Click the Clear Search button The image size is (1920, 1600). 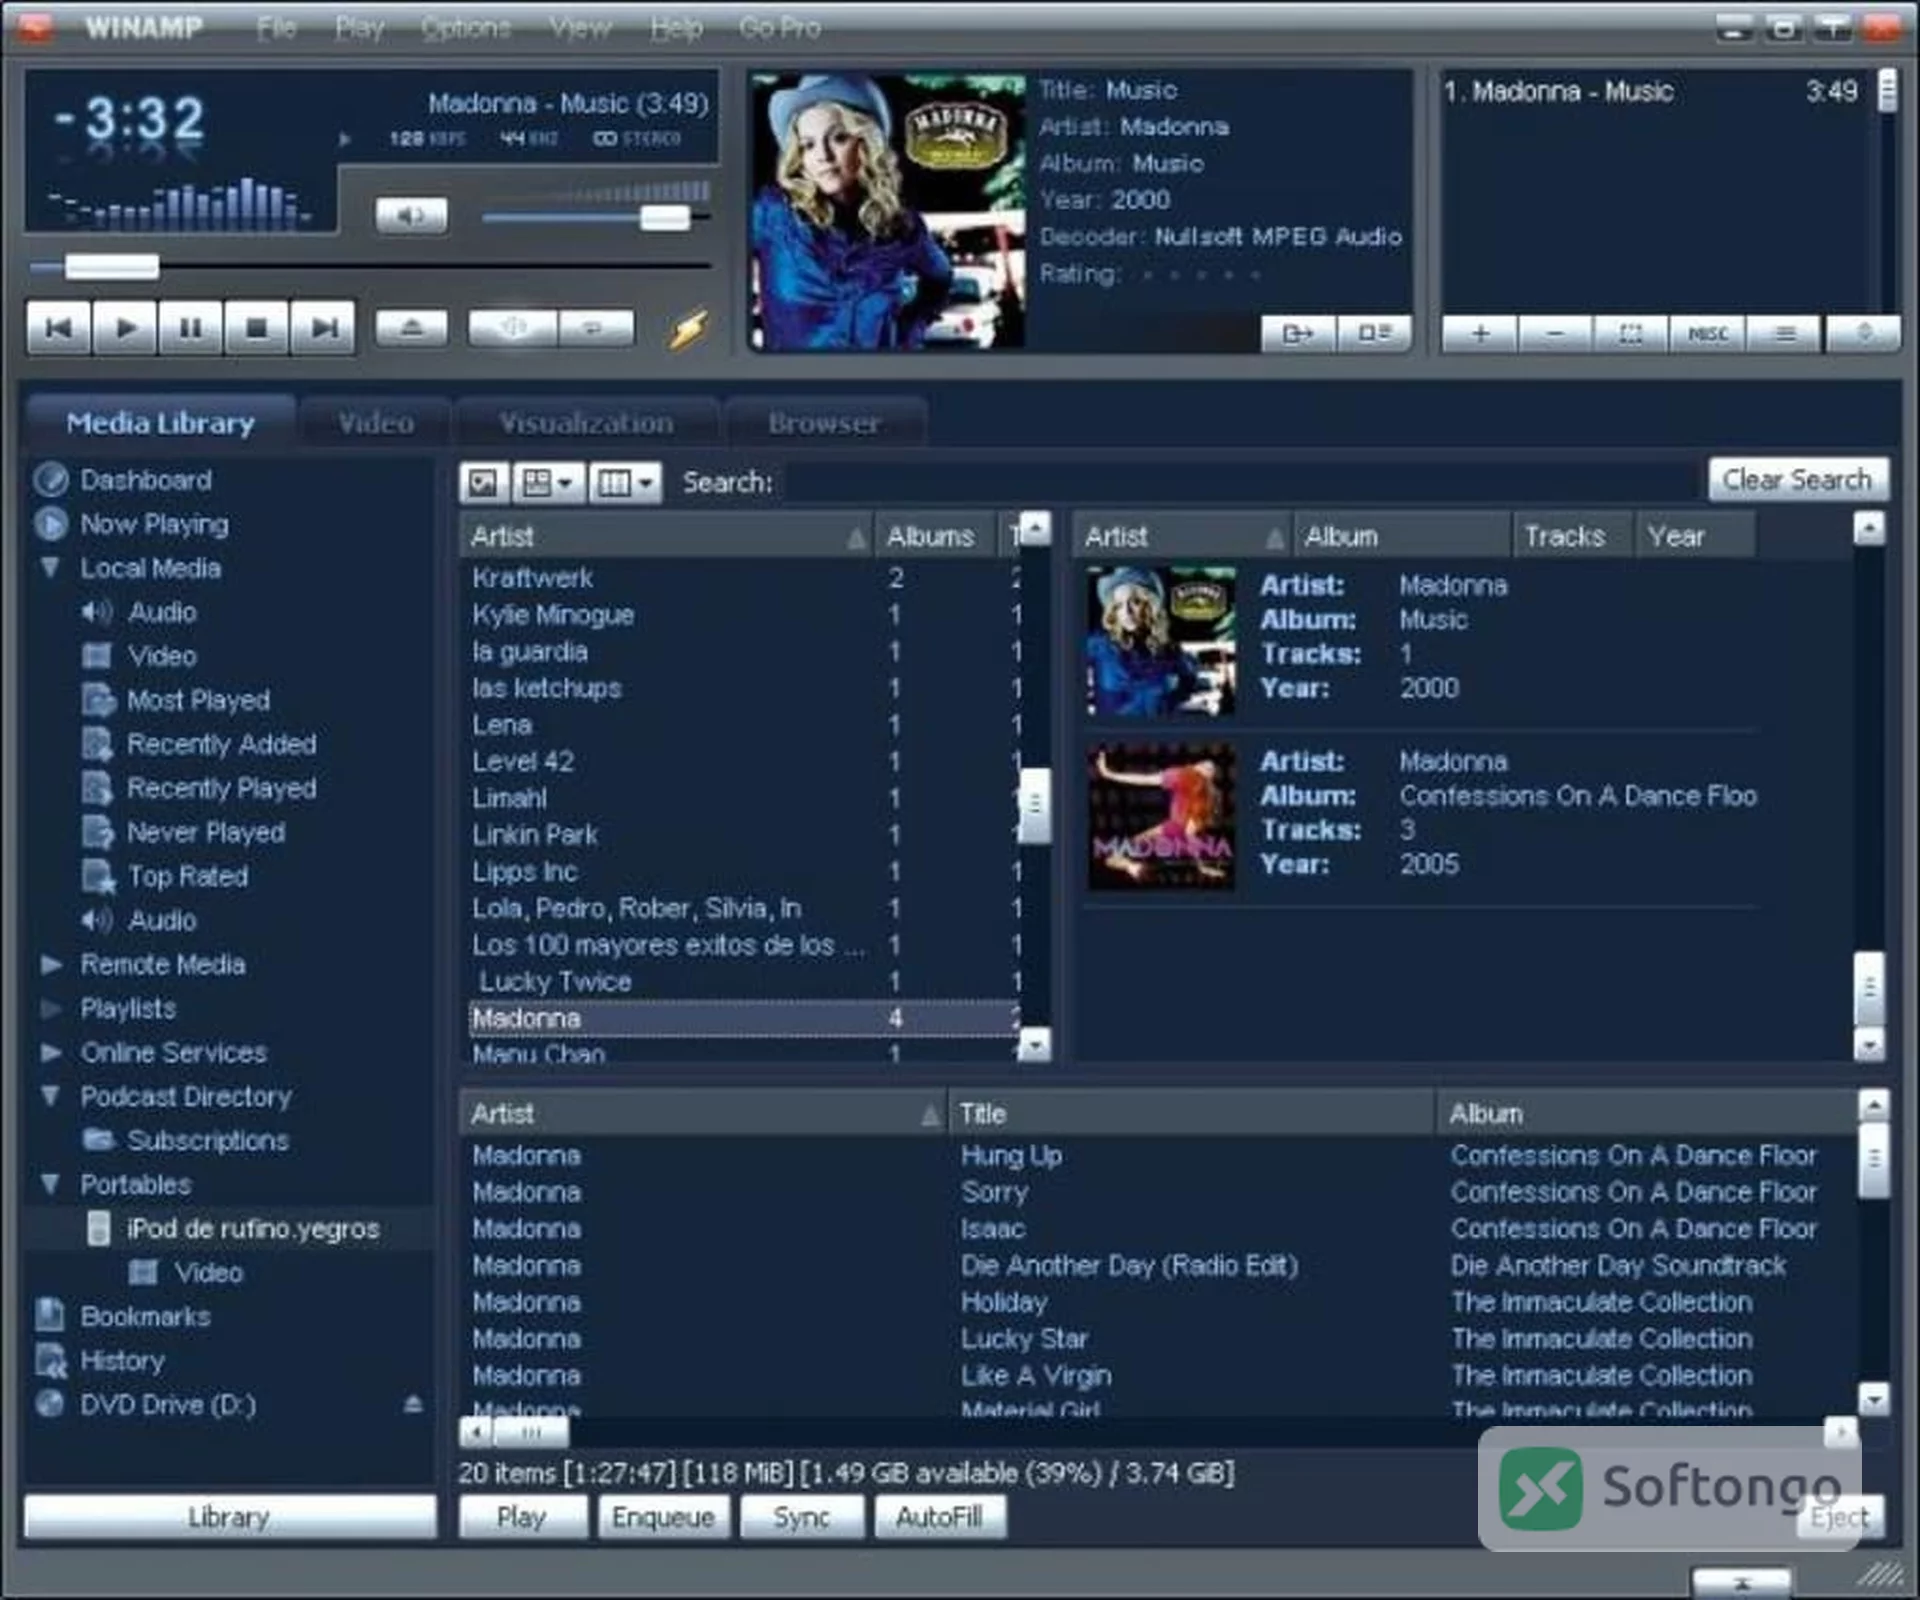click(x=1798, y=480)
